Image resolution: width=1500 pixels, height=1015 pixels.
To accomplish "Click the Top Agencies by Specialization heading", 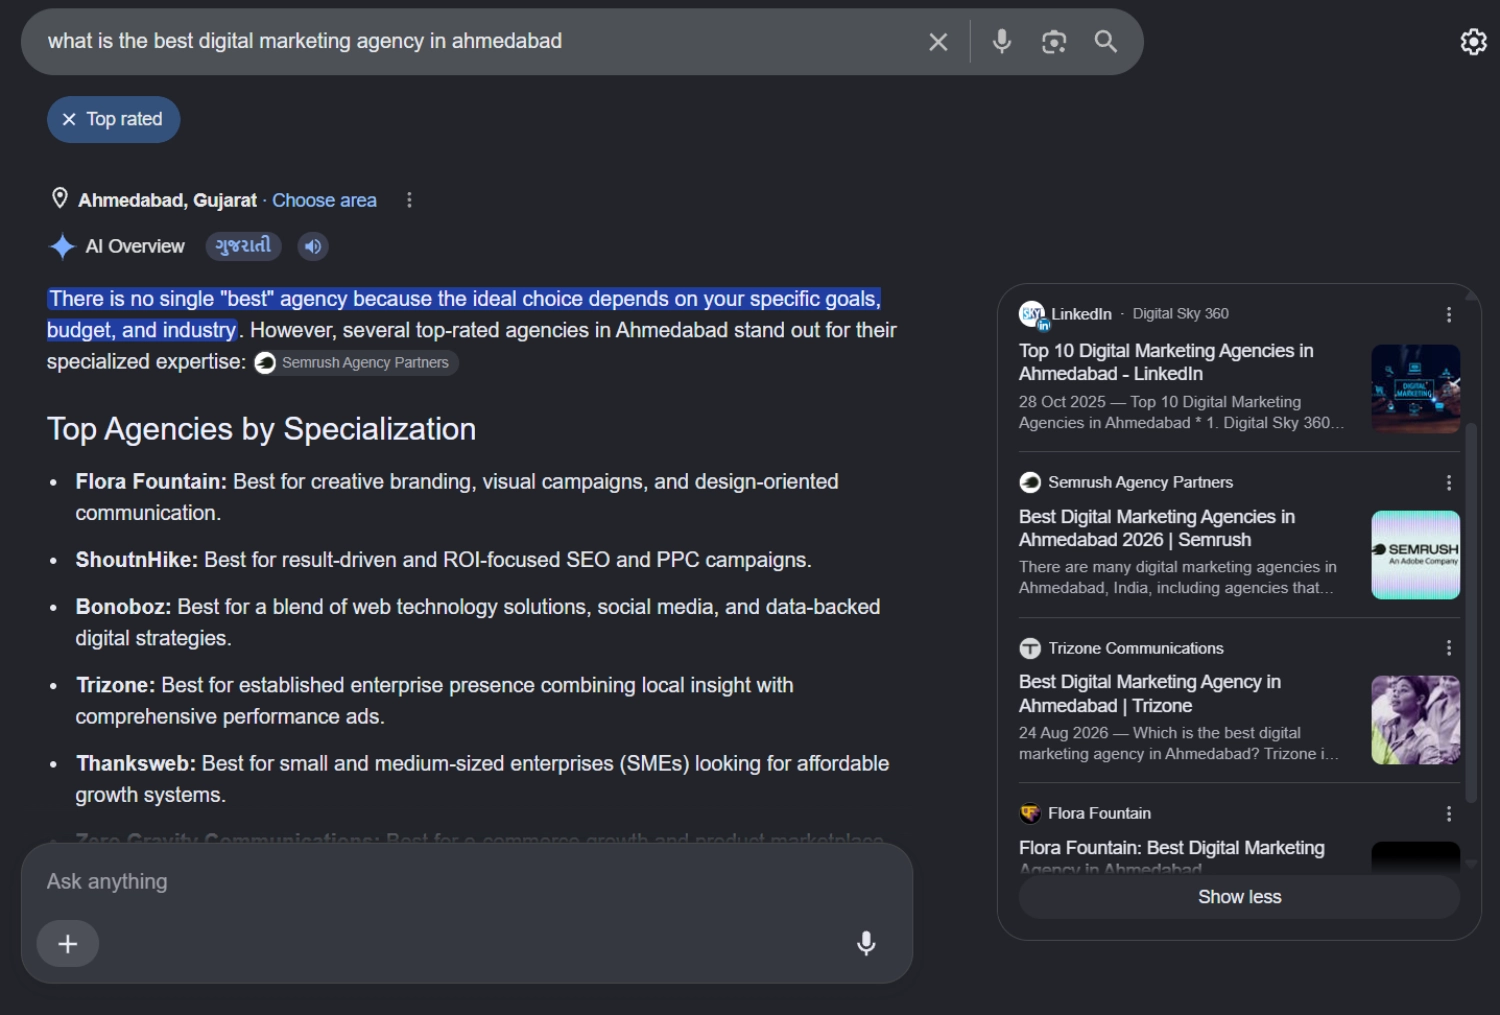I will tap(261, 429).
